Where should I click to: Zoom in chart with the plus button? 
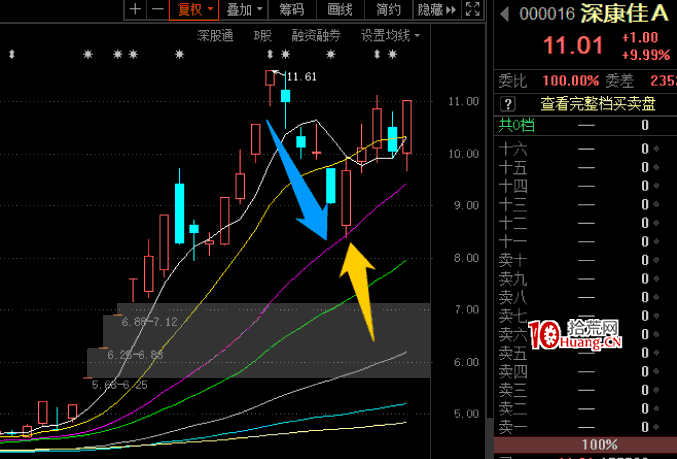[x=135, y=9]
